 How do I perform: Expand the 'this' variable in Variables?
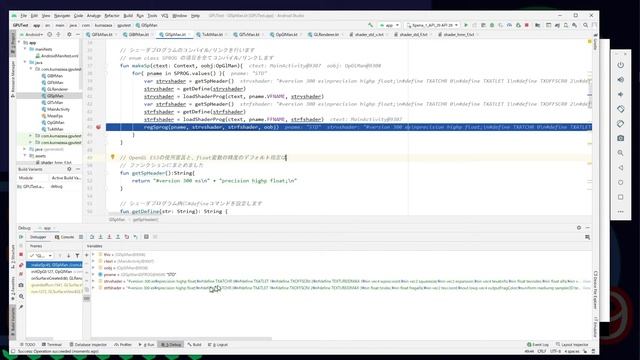point(93,254)
